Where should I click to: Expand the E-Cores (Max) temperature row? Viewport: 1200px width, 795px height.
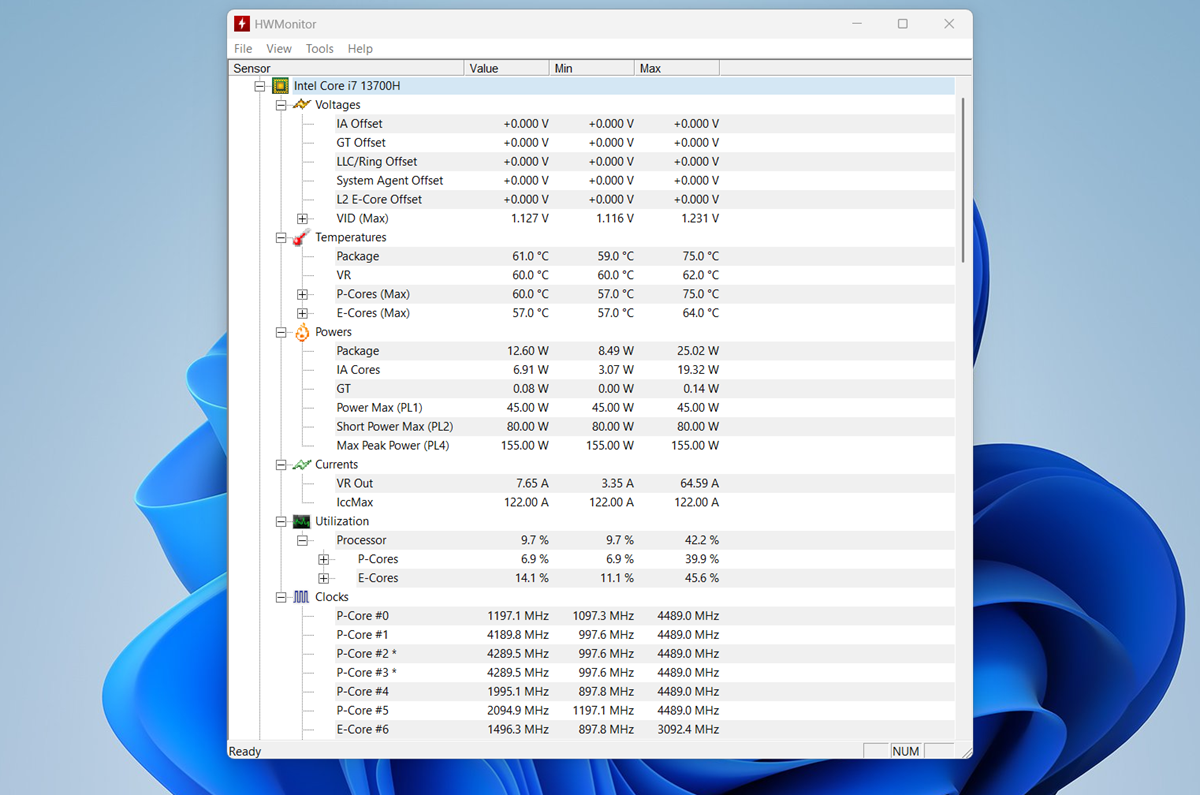pos(302,314)
